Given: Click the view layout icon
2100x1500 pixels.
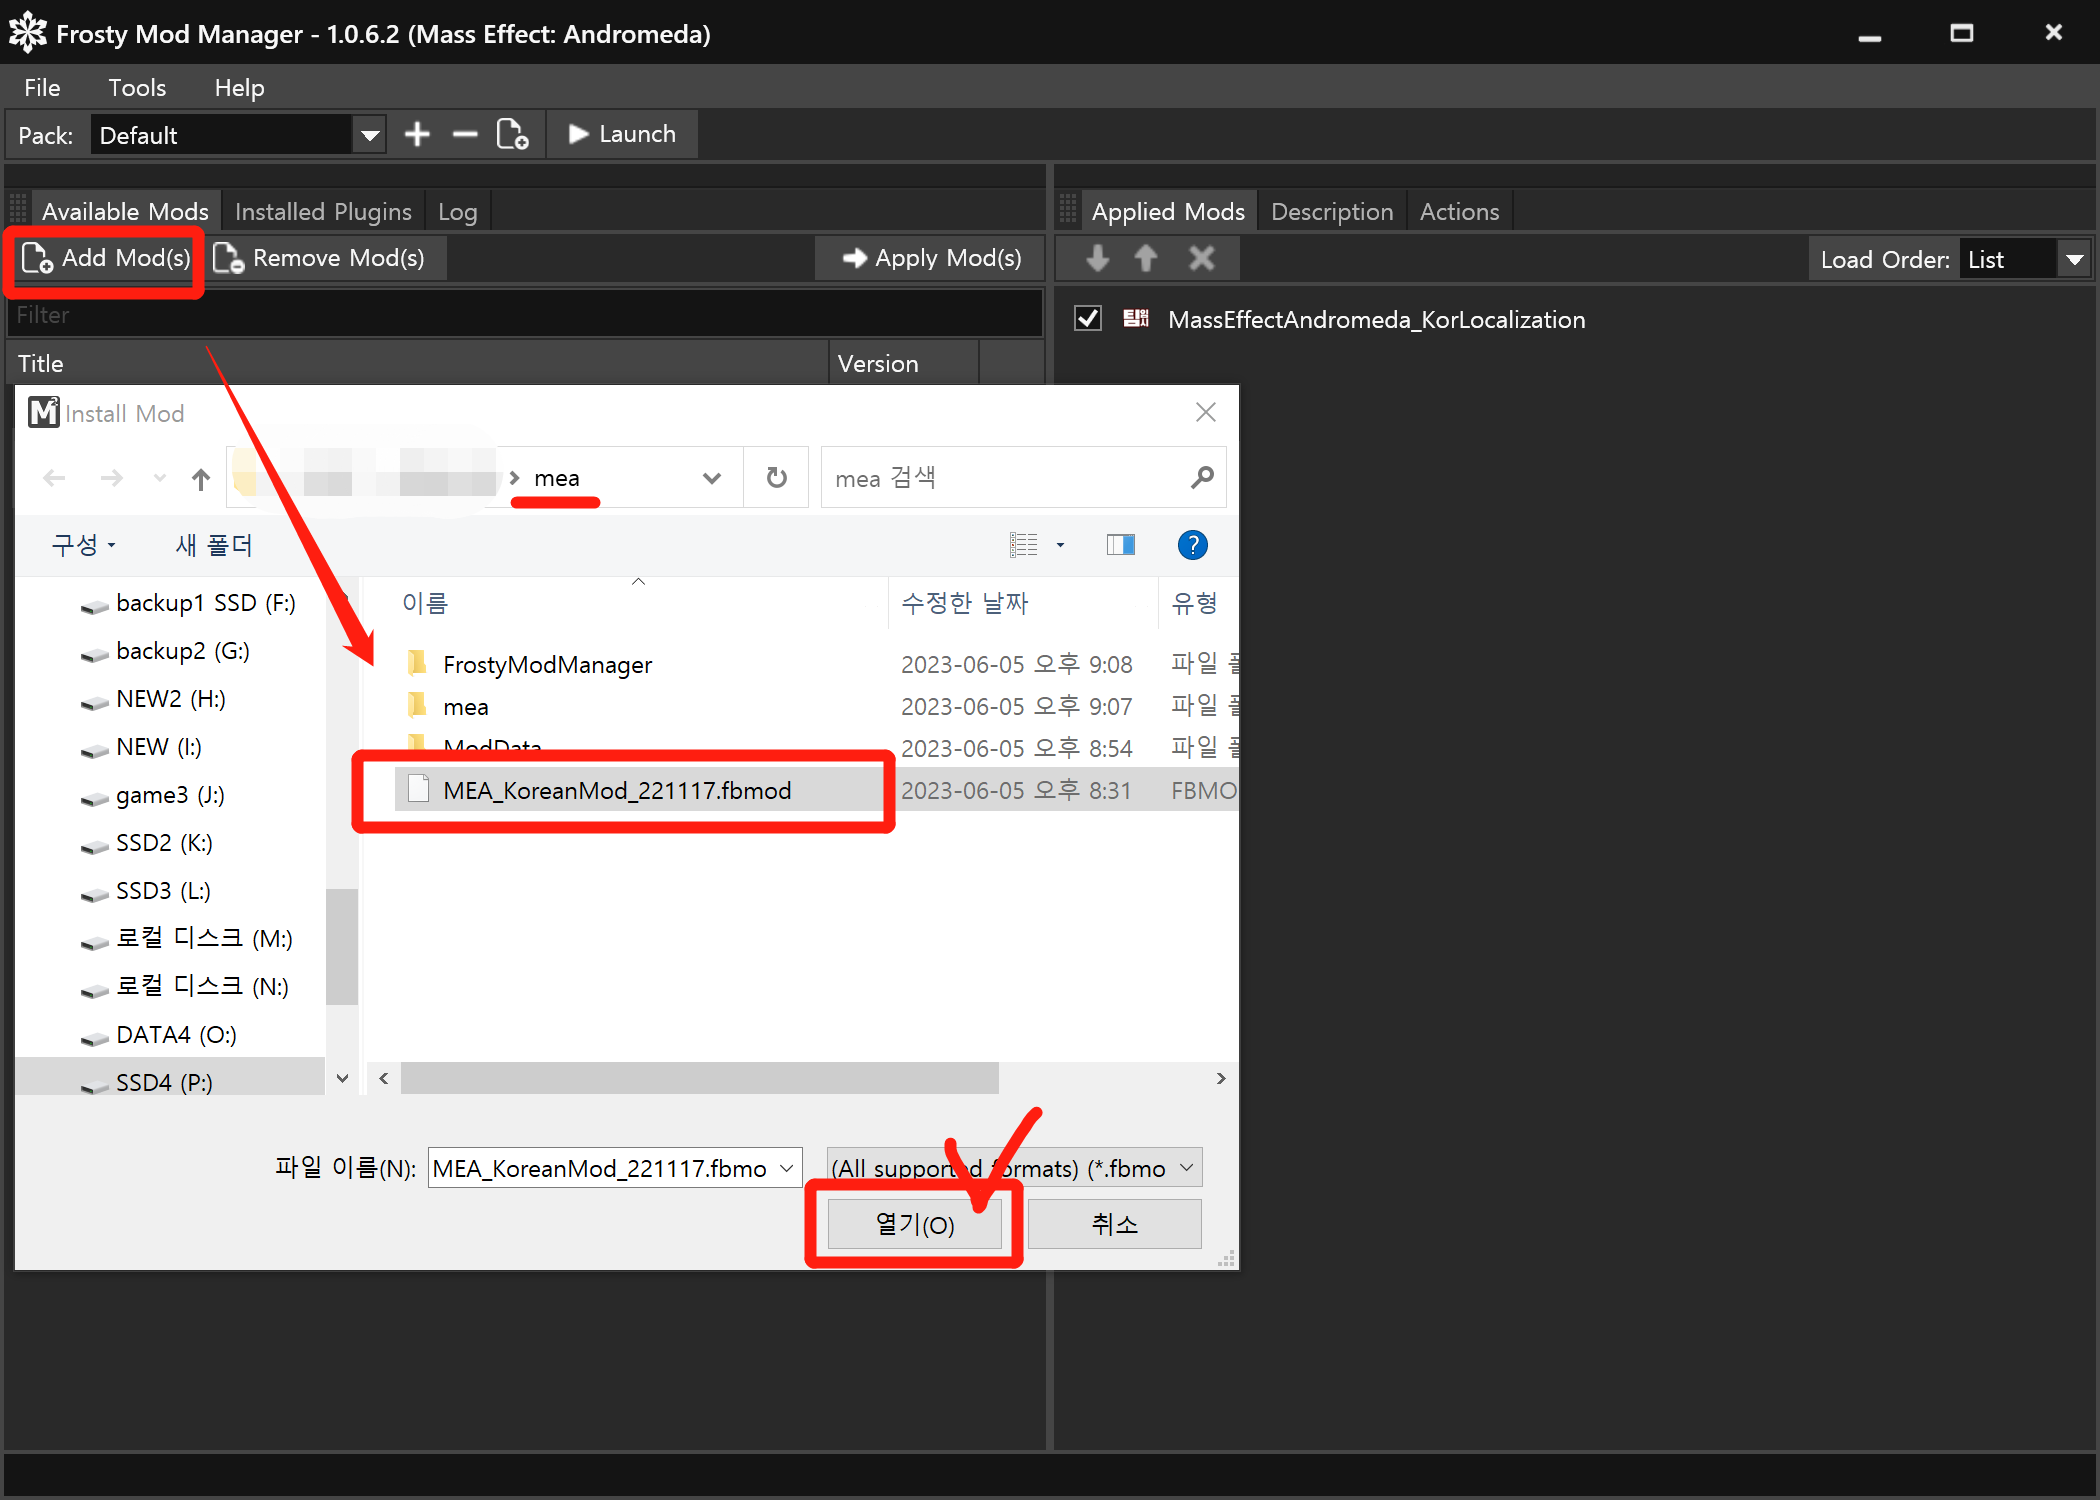Looking at the screenshot, I should coord(1024,545).
